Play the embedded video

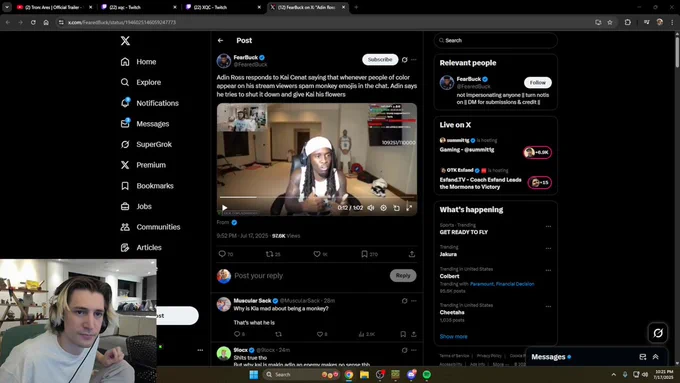224,208
